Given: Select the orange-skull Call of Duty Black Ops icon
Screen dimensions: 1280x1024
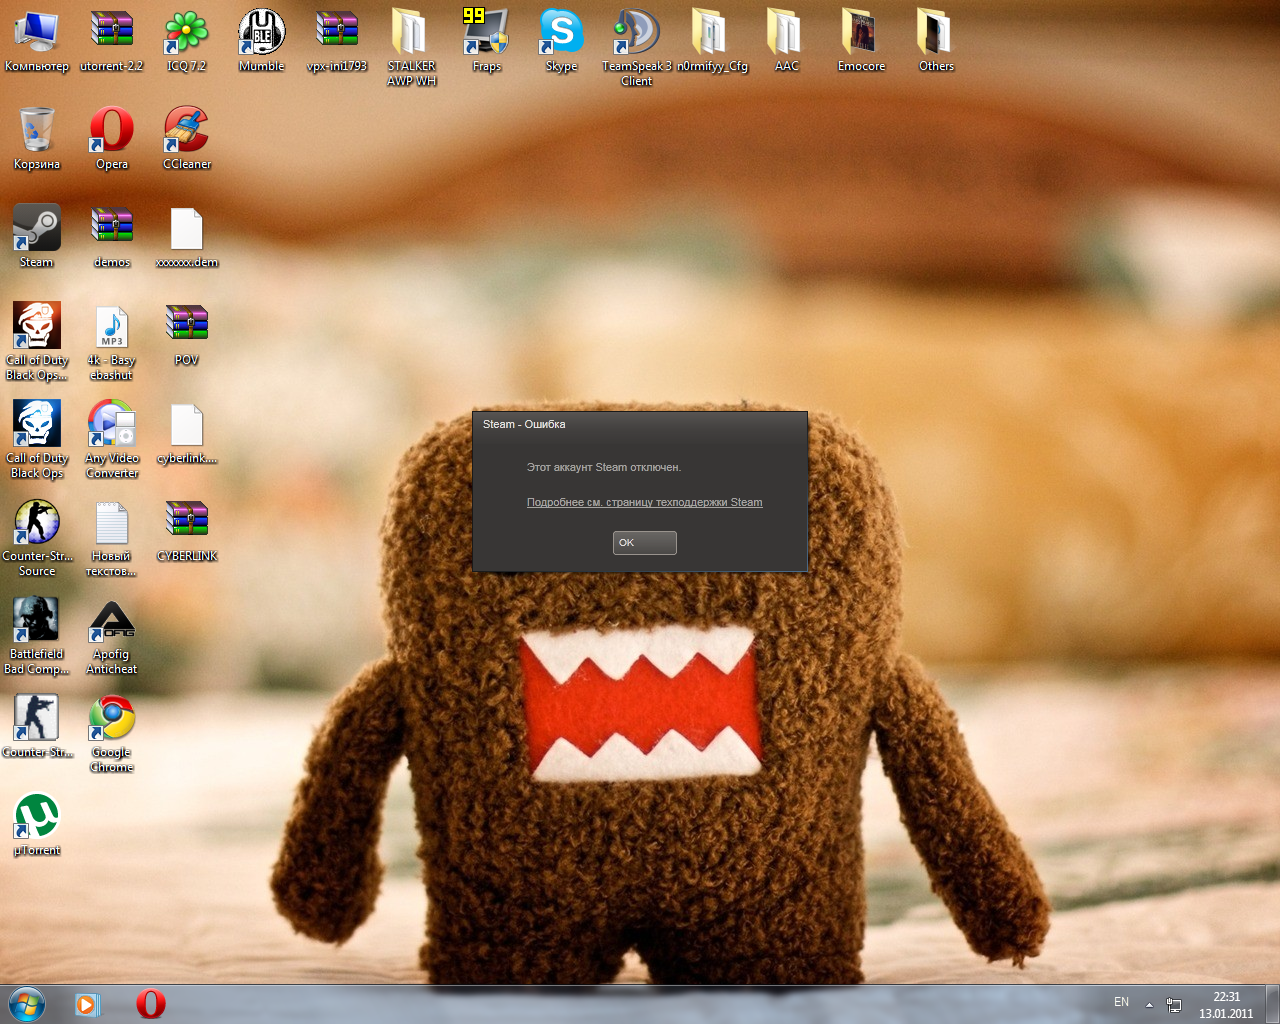Looking at the screenshot, I should click(x=37, y=342).
